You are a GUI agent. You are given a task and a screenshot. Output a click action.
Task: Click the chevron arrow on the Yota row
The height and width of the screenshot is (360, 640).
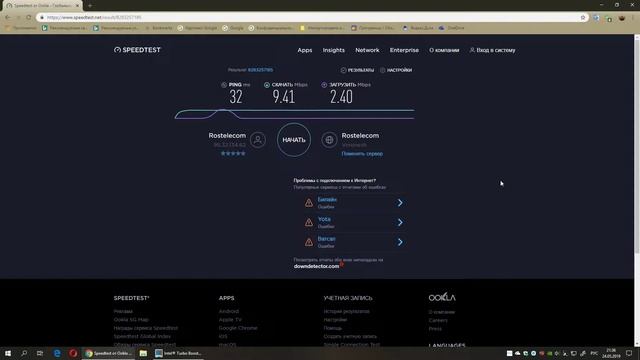pyautogui.click(x=400, y=222)
